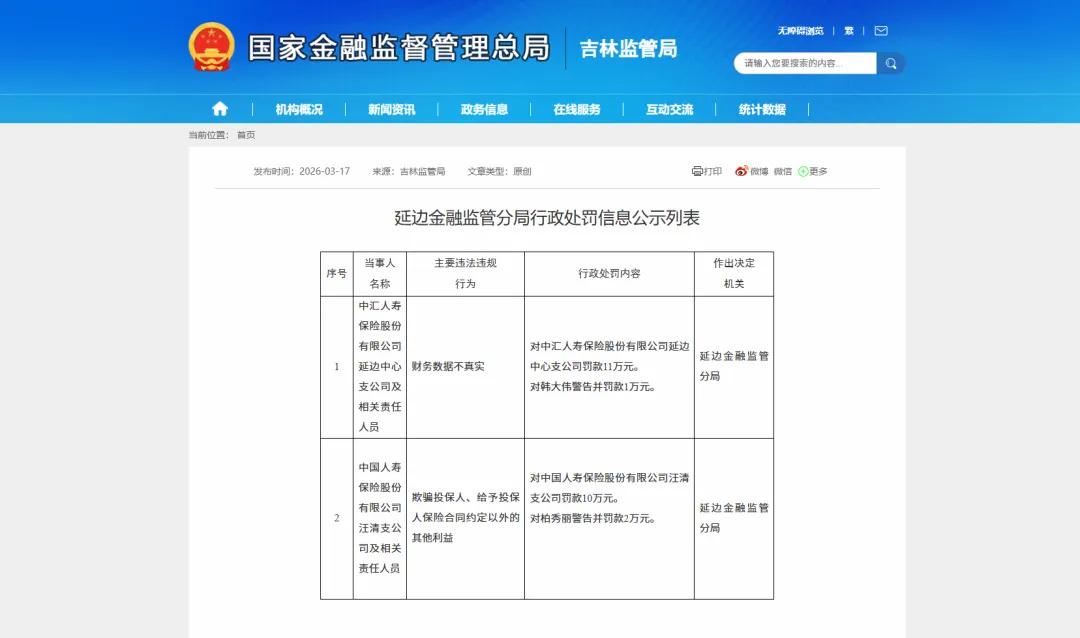Open the envelope mailbox icon at top right
The width and height of the screenshot is (1080, 638).
879,30
